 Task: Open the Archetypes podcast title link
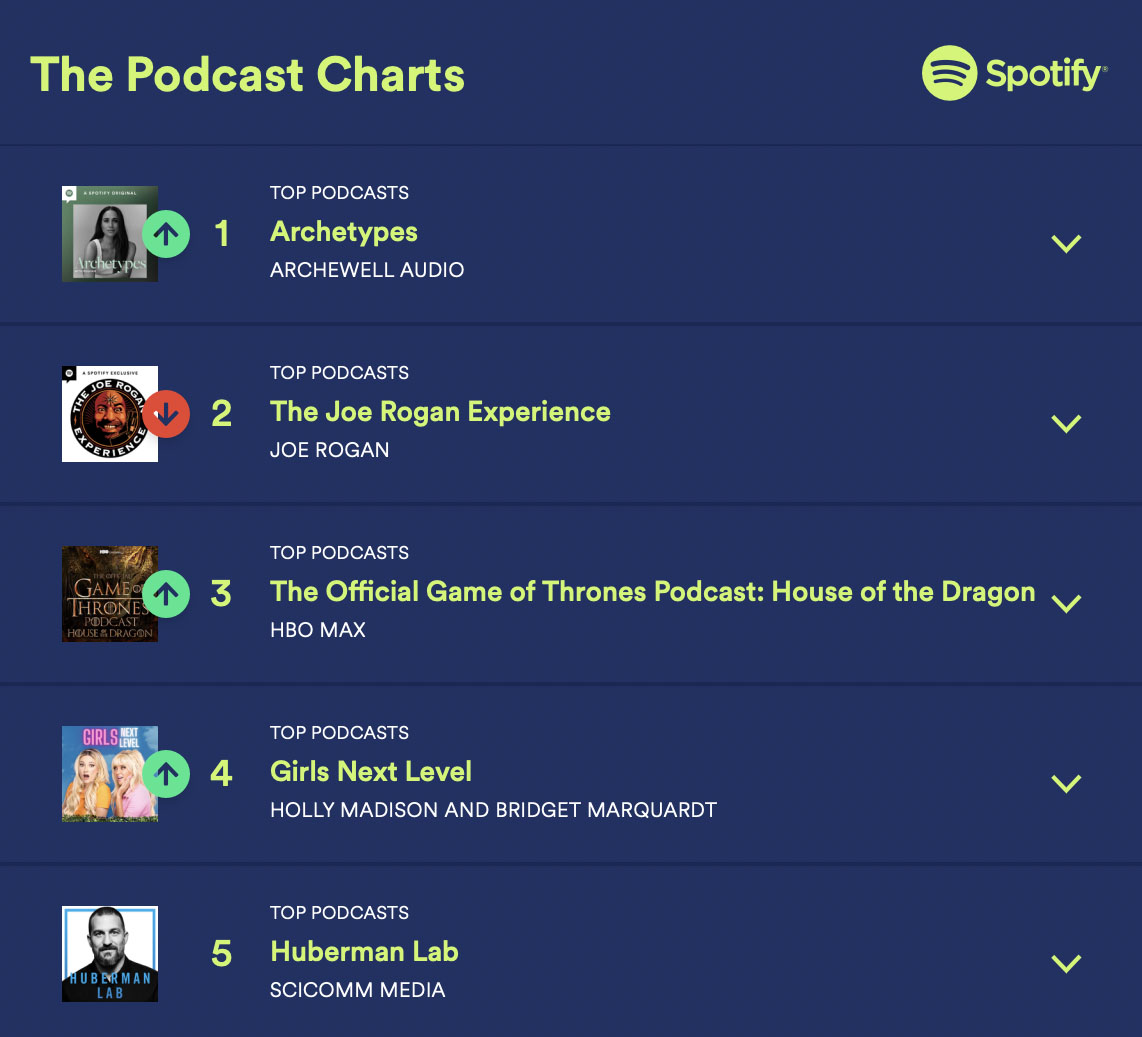click(x=344, y=232)
